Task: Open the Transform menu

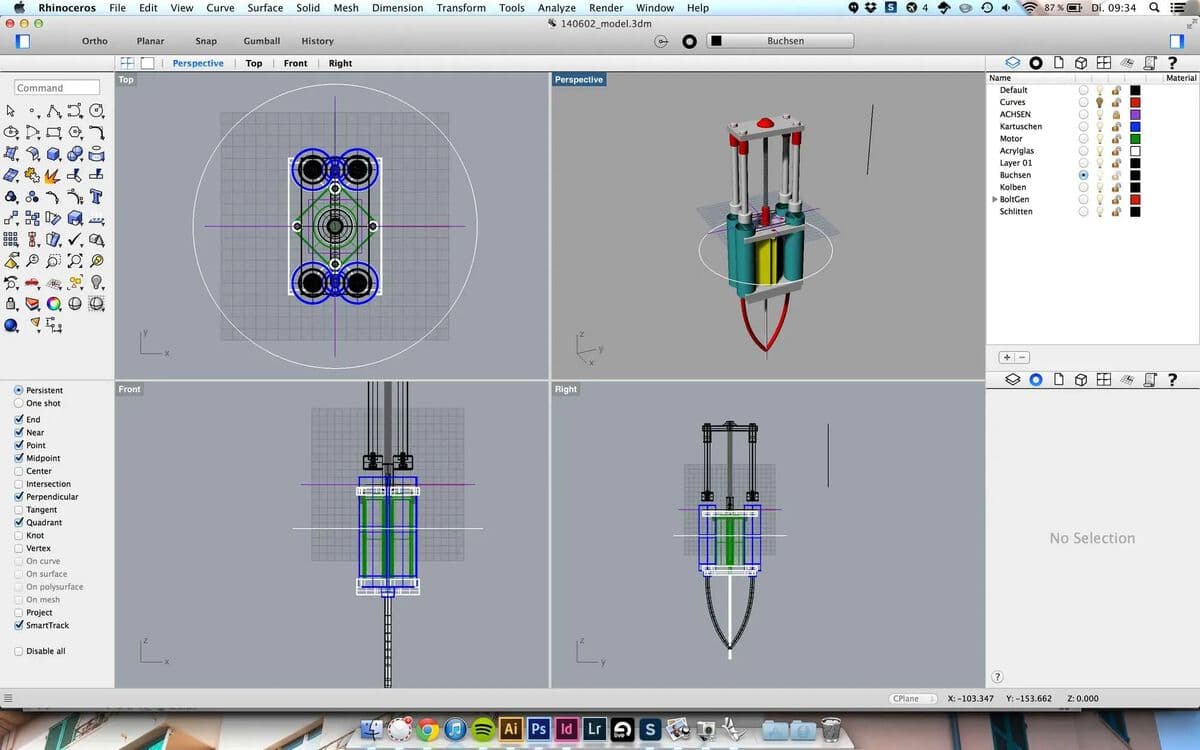Action: click(x=460, y=8)
